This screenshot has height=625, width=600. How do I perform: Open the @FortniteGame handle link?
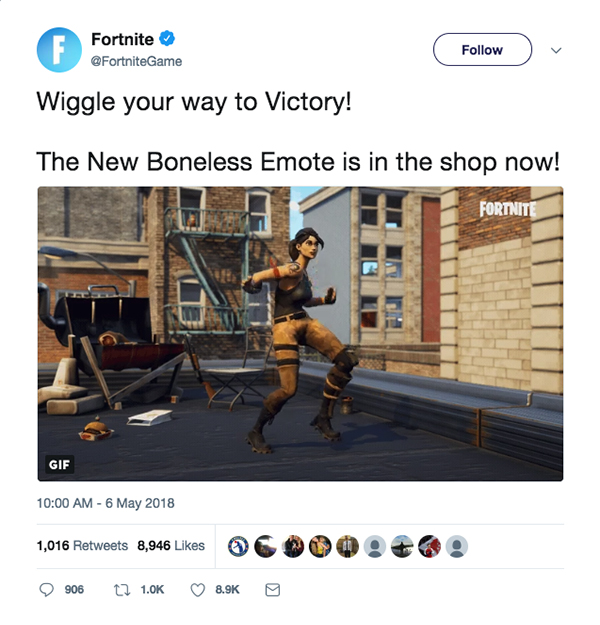tap(136, 61)
